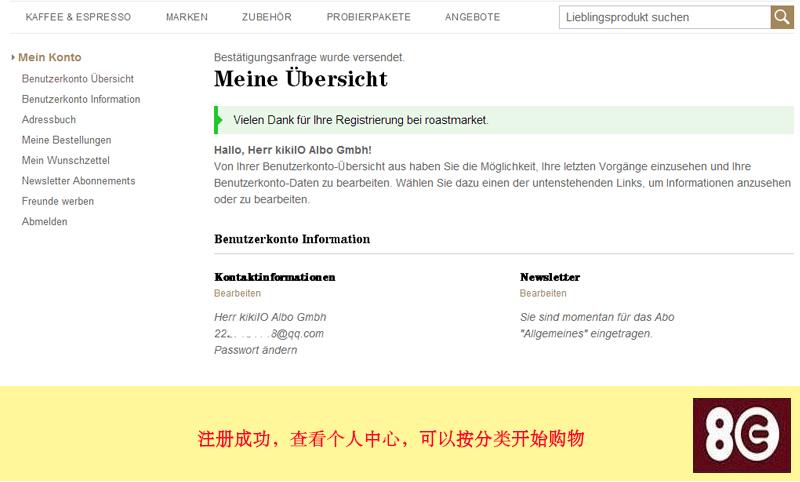800x482 pixels.
Task: Open Freunde werben link
Action: [x=58, y=201]
